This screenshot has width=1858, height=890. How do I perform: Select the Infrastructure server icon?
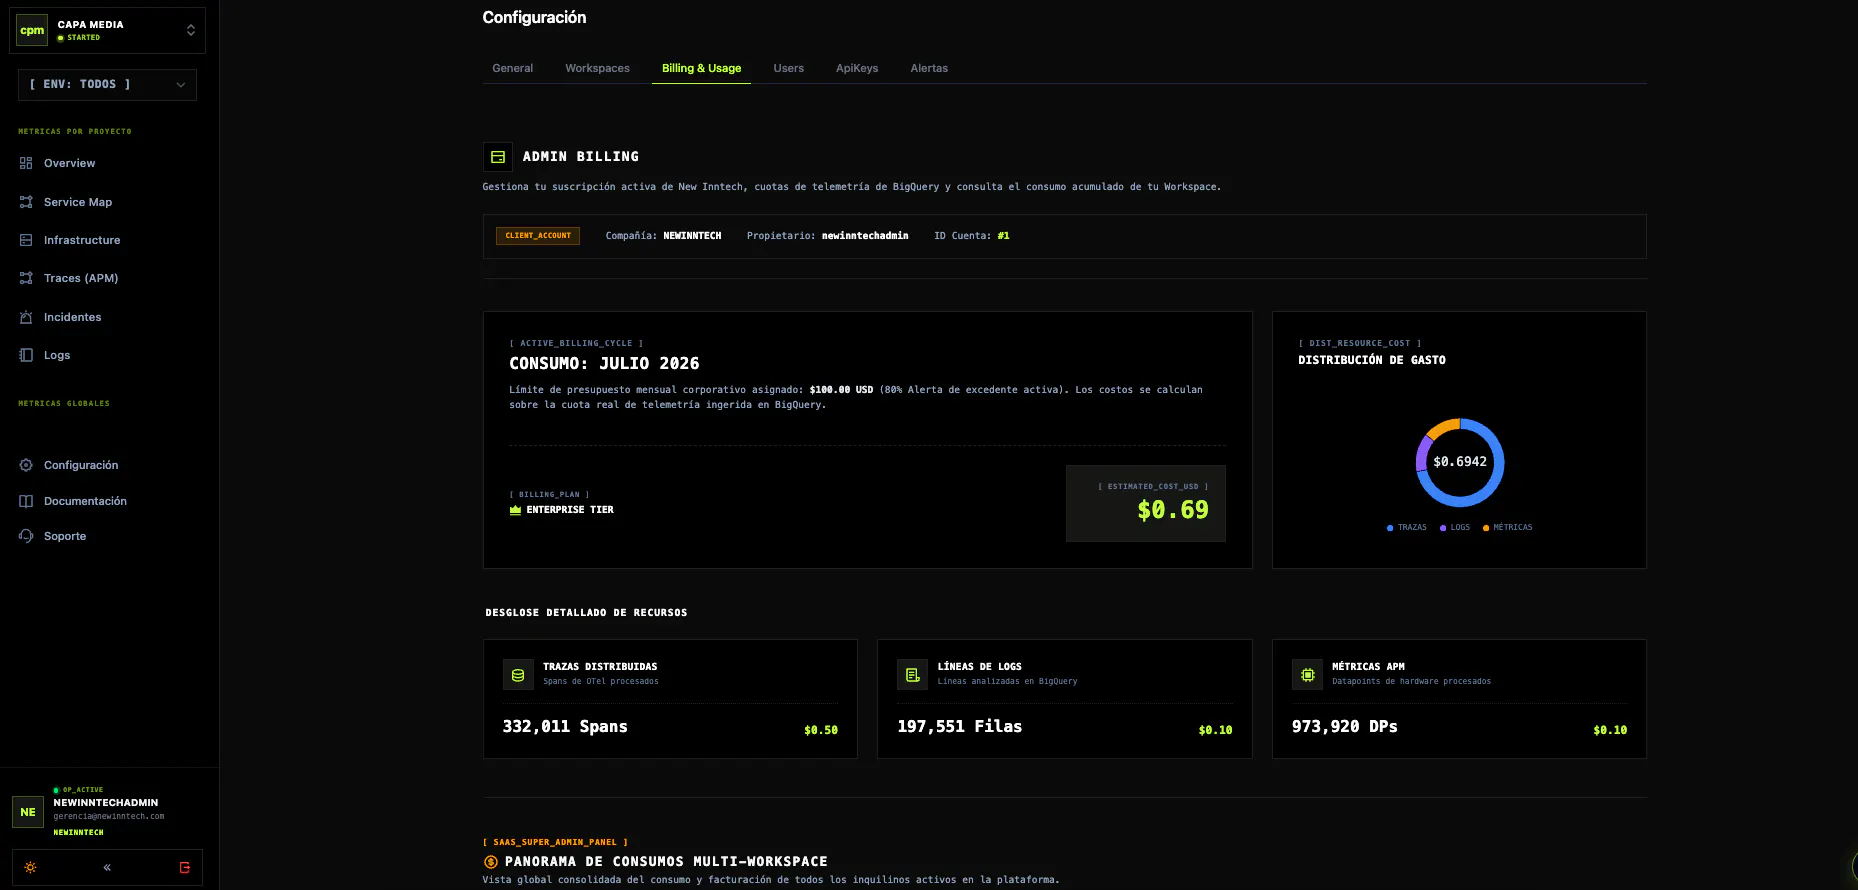pos(26,240)
